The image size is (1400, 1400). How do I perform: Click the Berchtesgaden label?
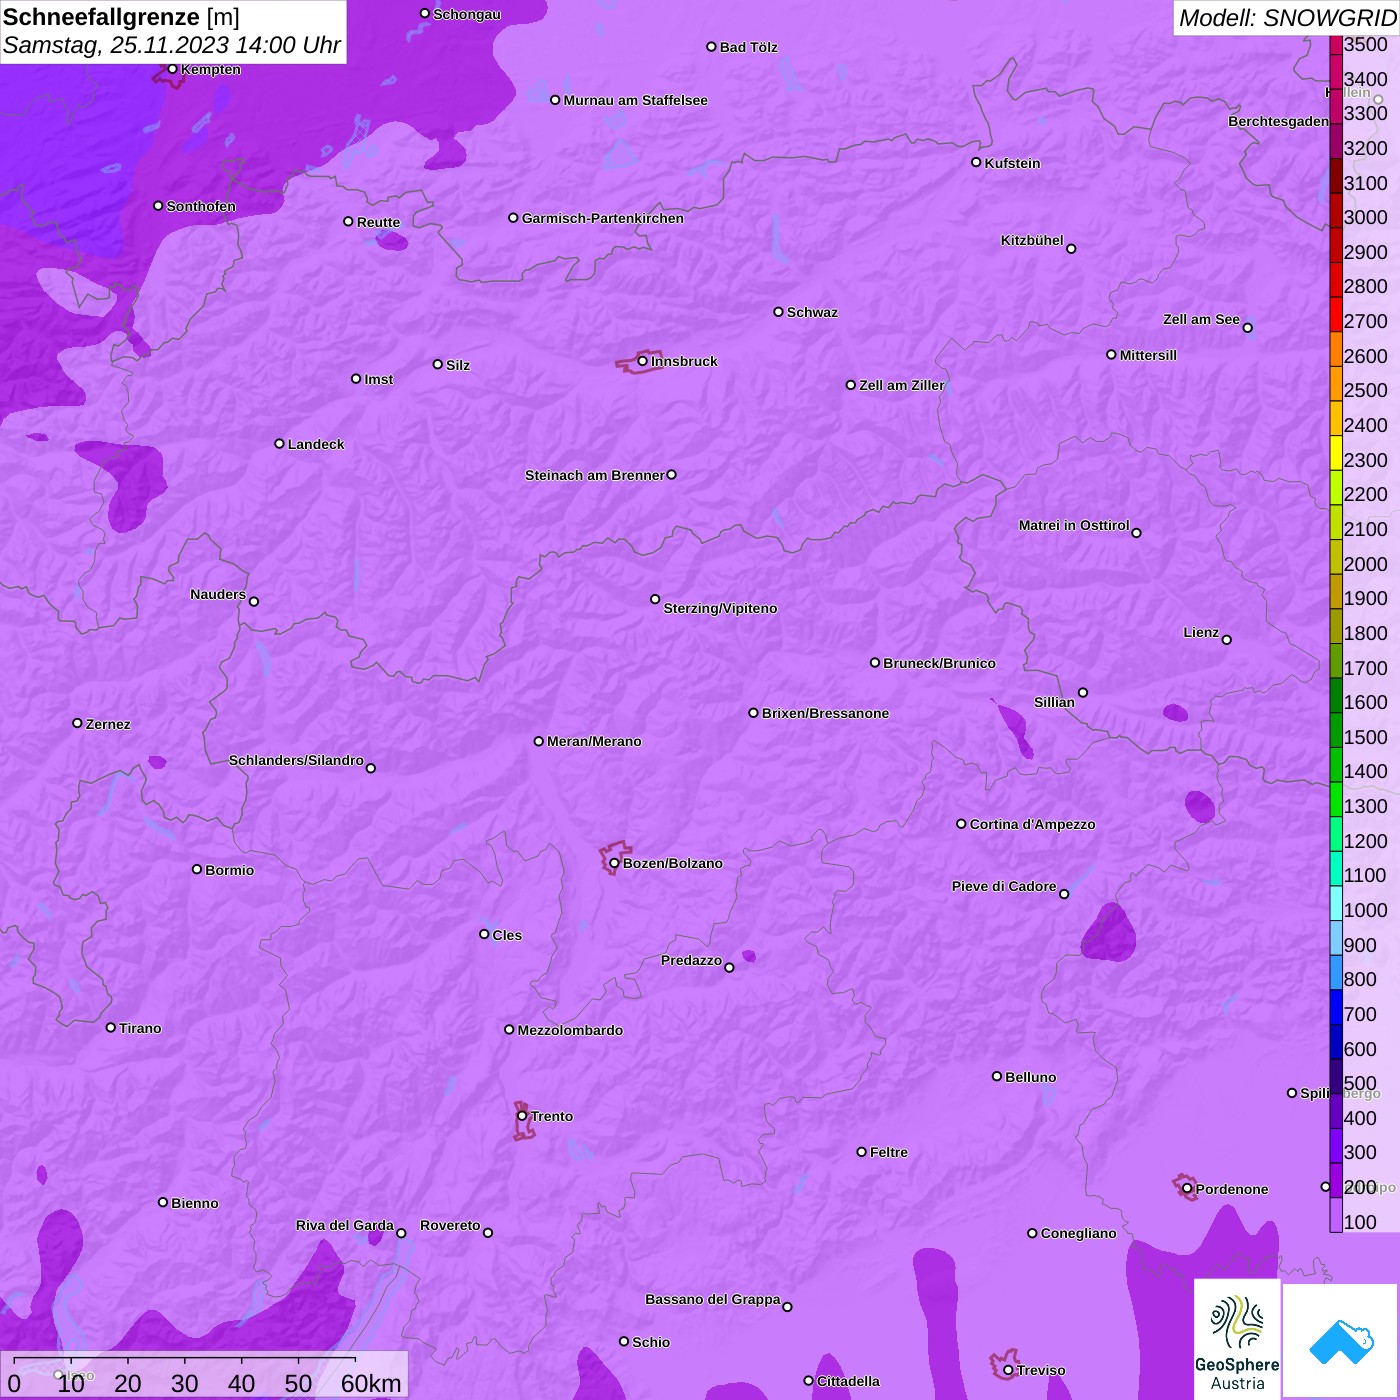coord(1278,121)
